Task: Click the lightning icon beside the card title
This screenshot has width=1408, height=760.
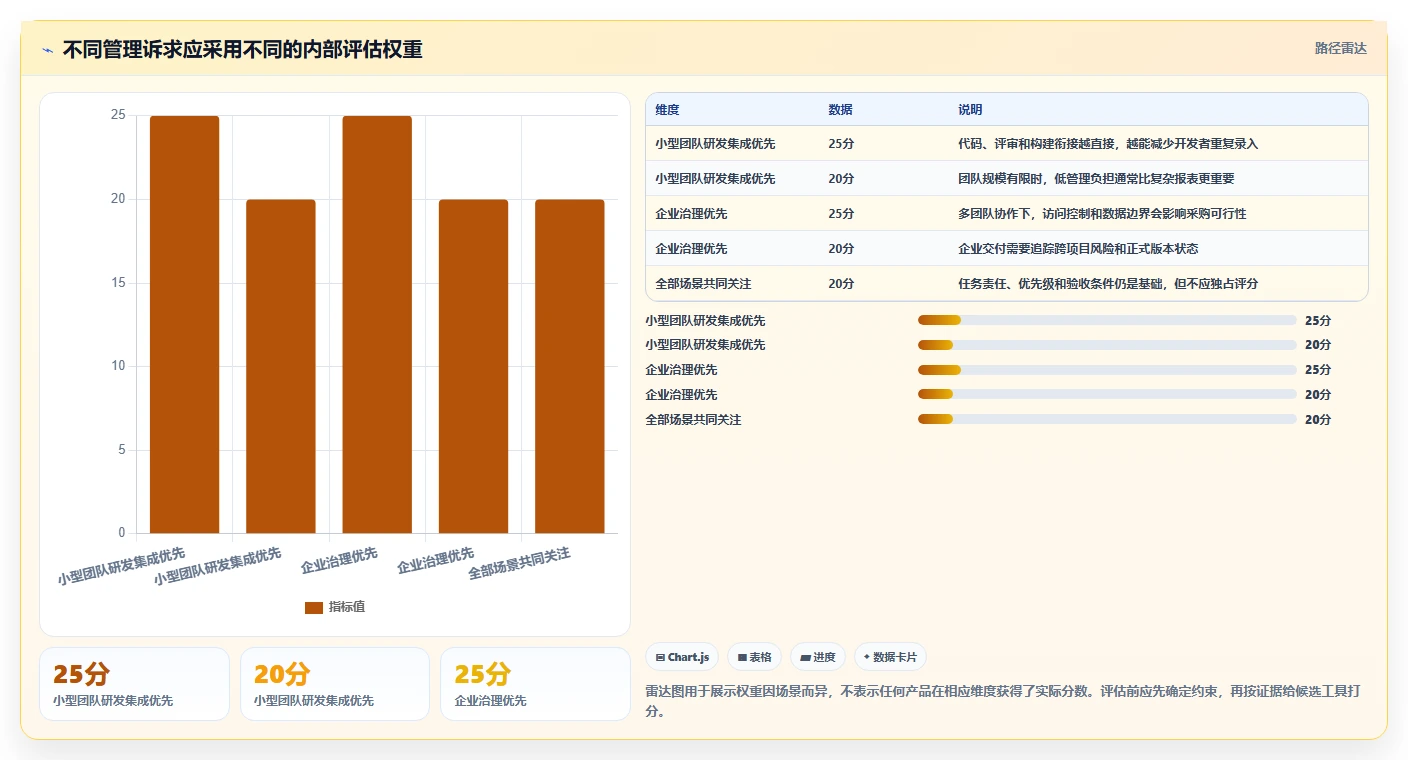Action: coord(47,50)
